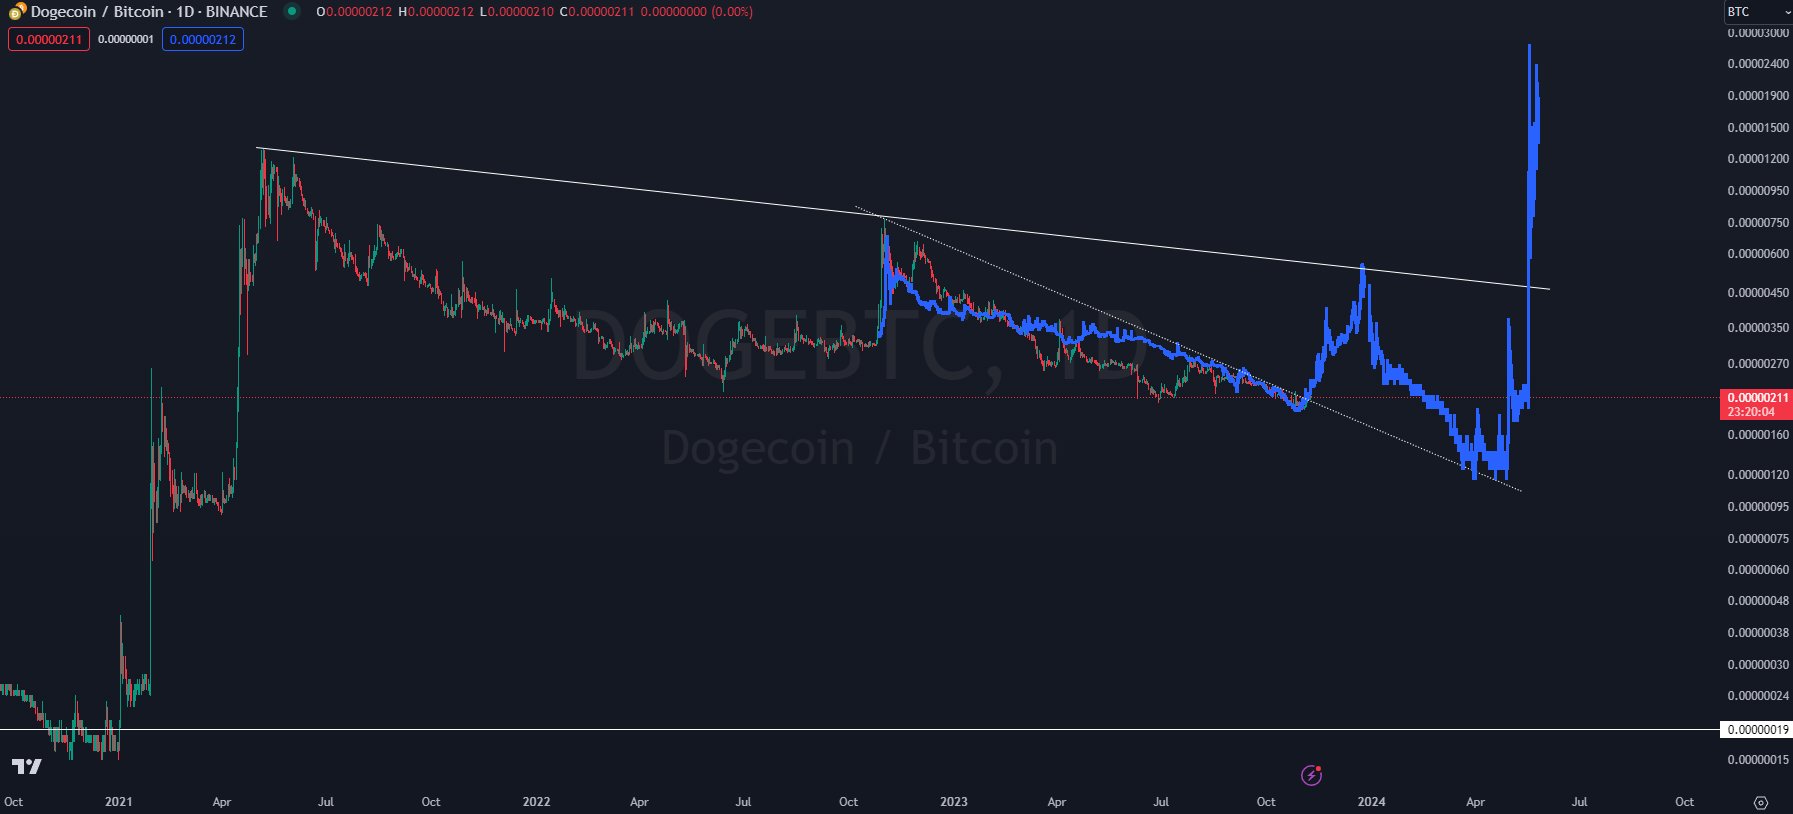
Task: Click the 2021 label on the time axis
Action: (119, 802)
